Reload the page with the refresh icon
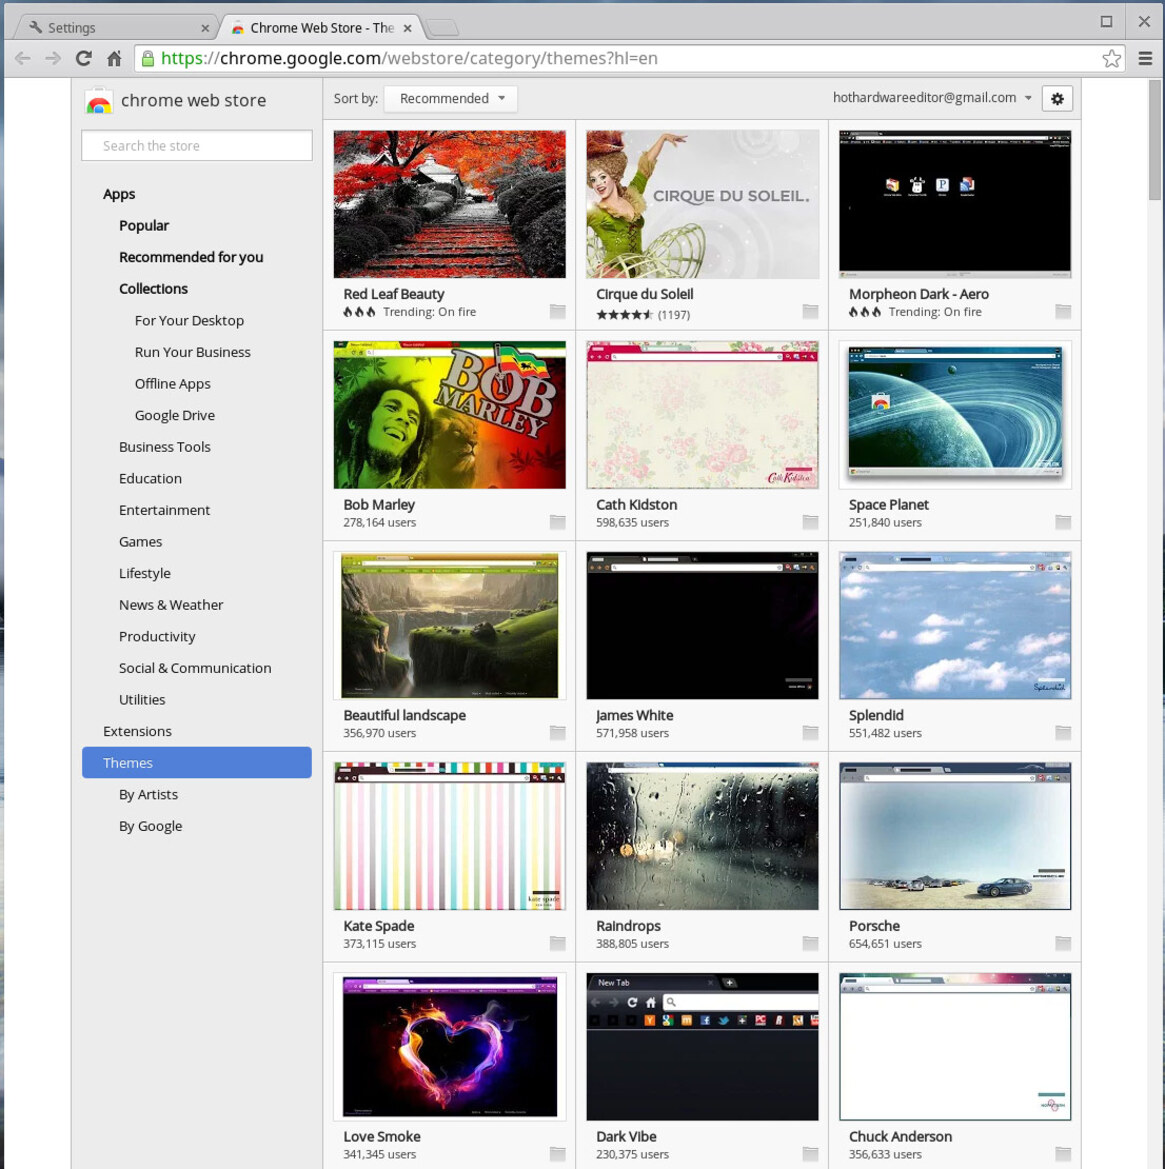 pyautogui.click(x=83, y=58)
